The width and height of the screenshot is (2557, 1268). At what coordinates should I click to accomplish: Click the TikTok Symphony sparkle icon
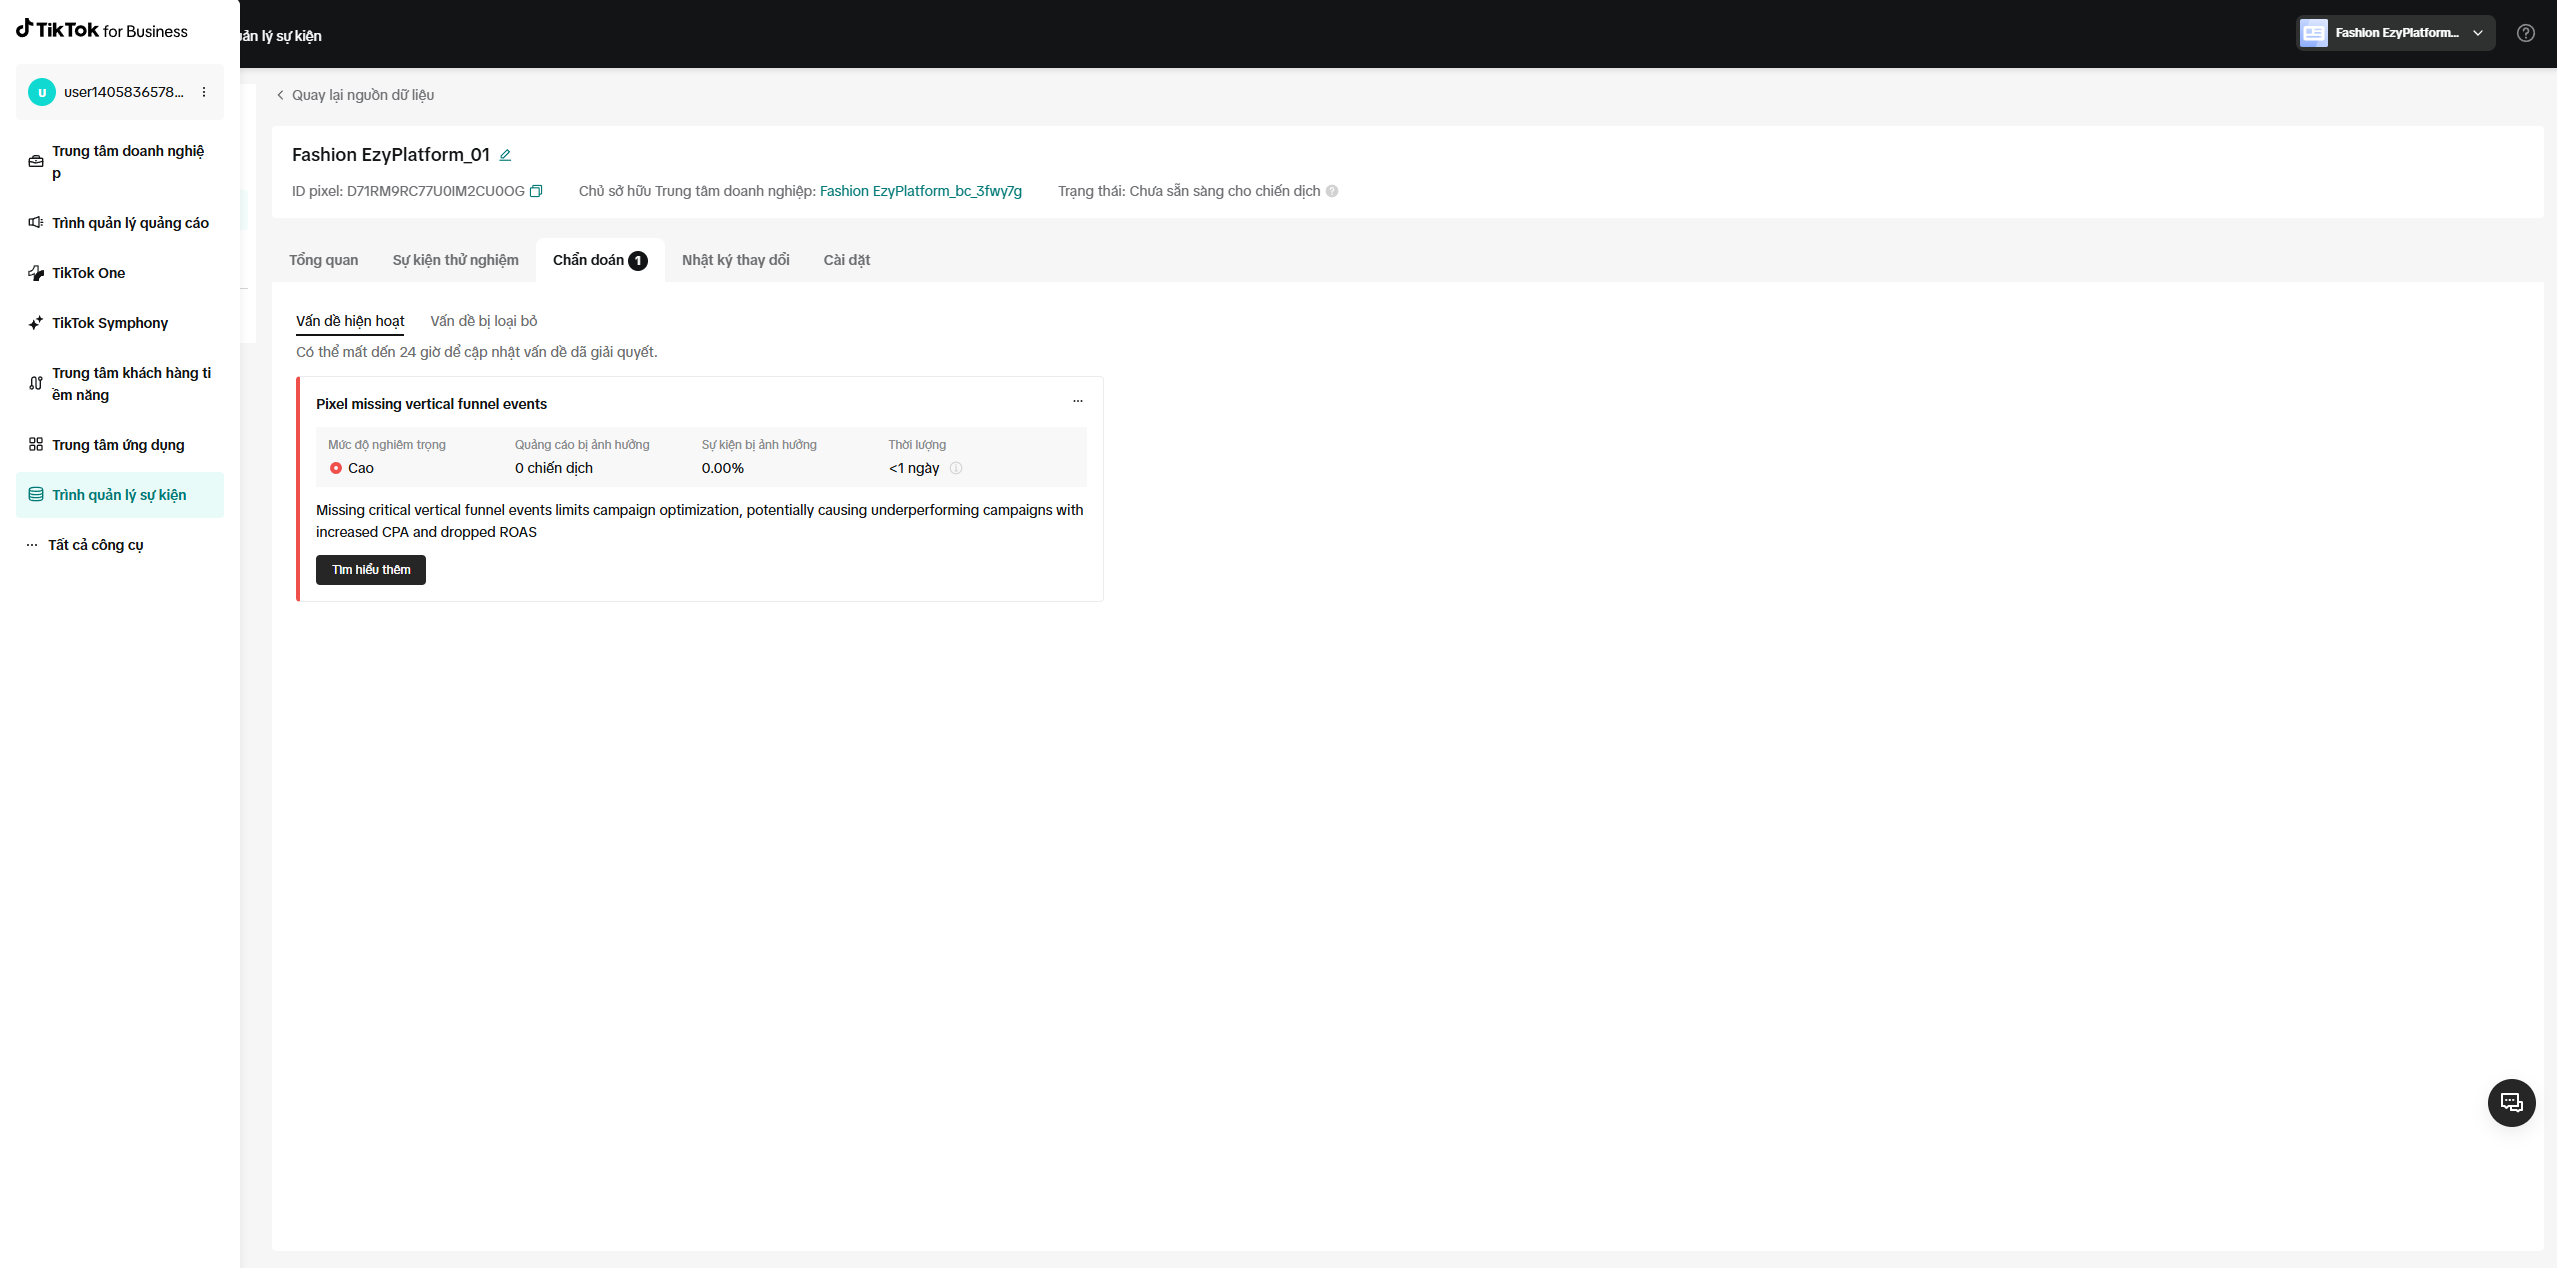[36, 323]
